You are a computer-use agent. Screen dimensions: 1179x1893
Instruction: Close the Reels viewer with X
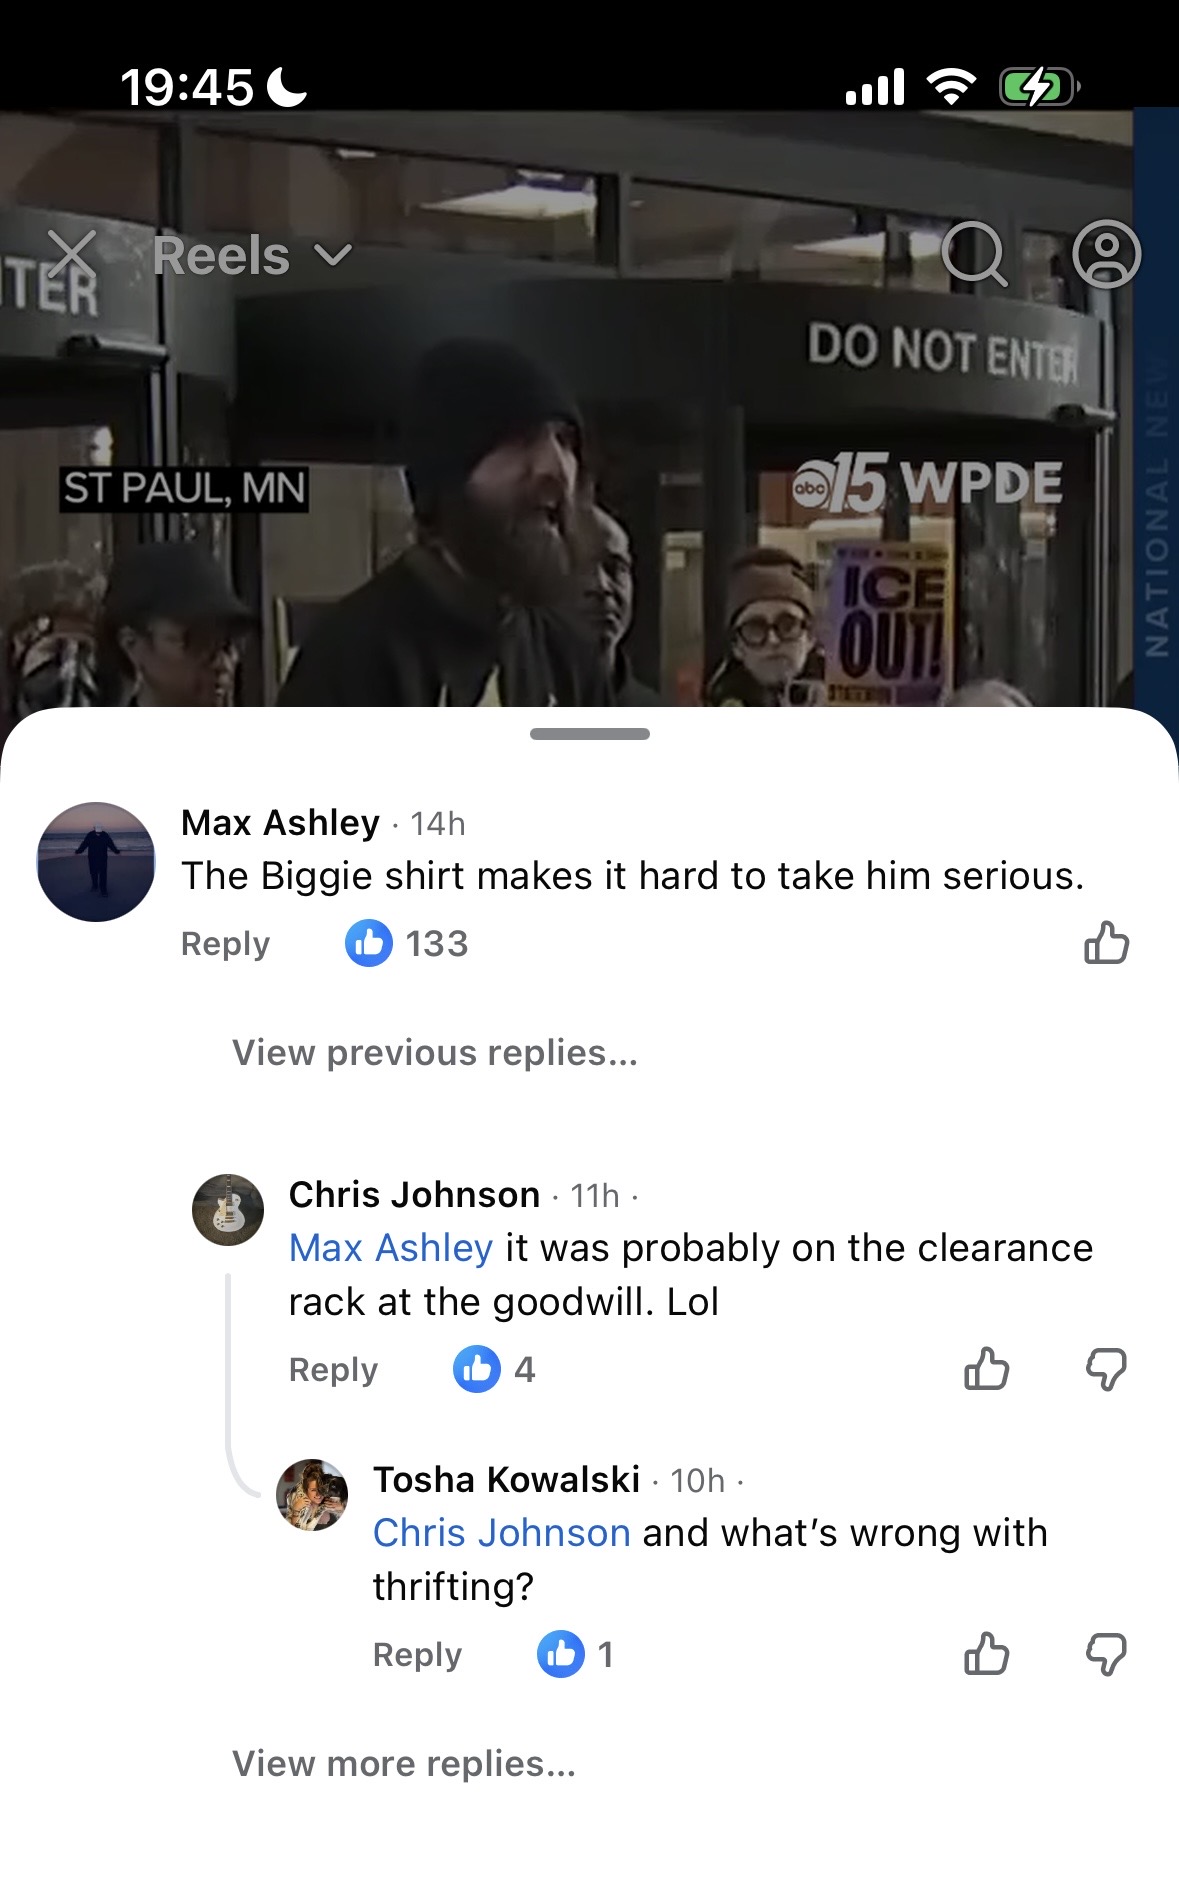coord(72,254)
